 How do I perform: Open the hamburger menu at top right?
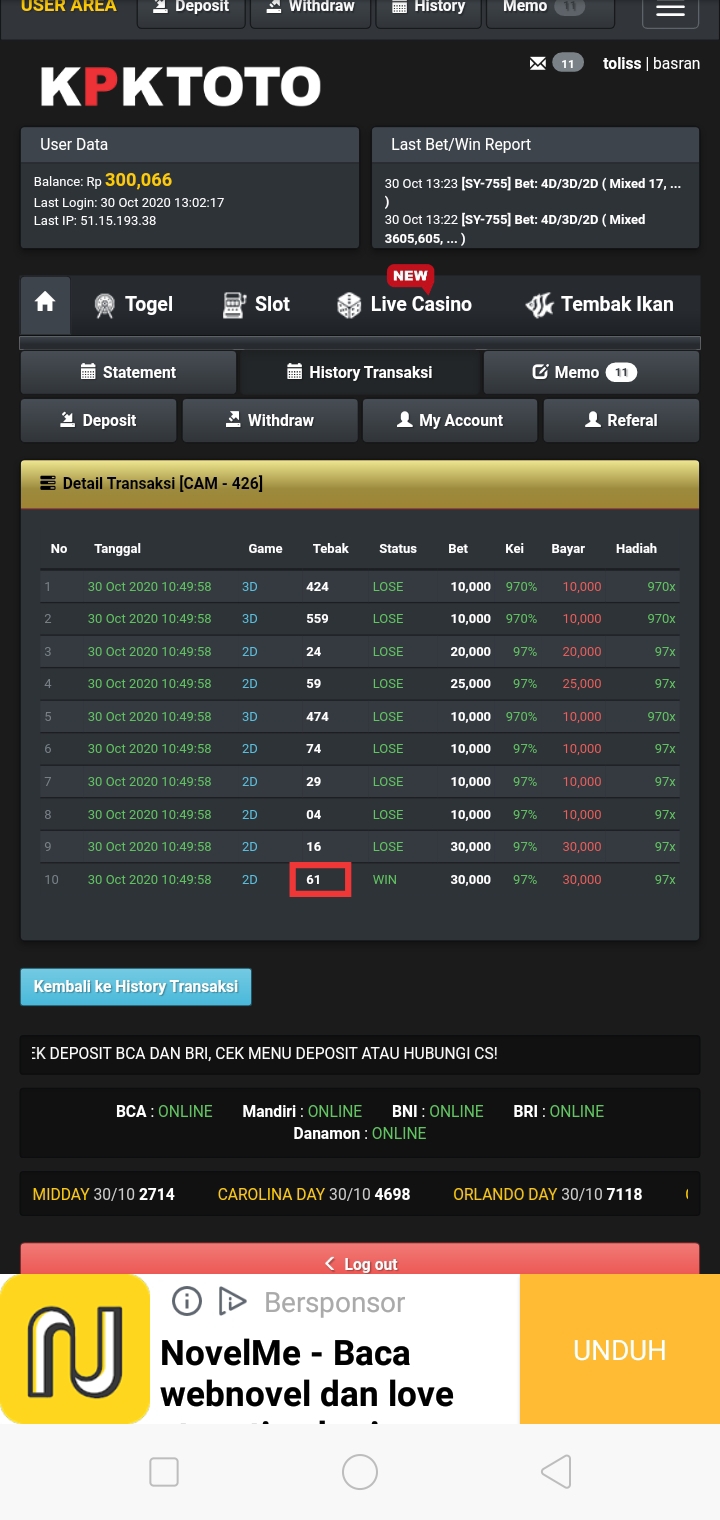tap(670, 10)
